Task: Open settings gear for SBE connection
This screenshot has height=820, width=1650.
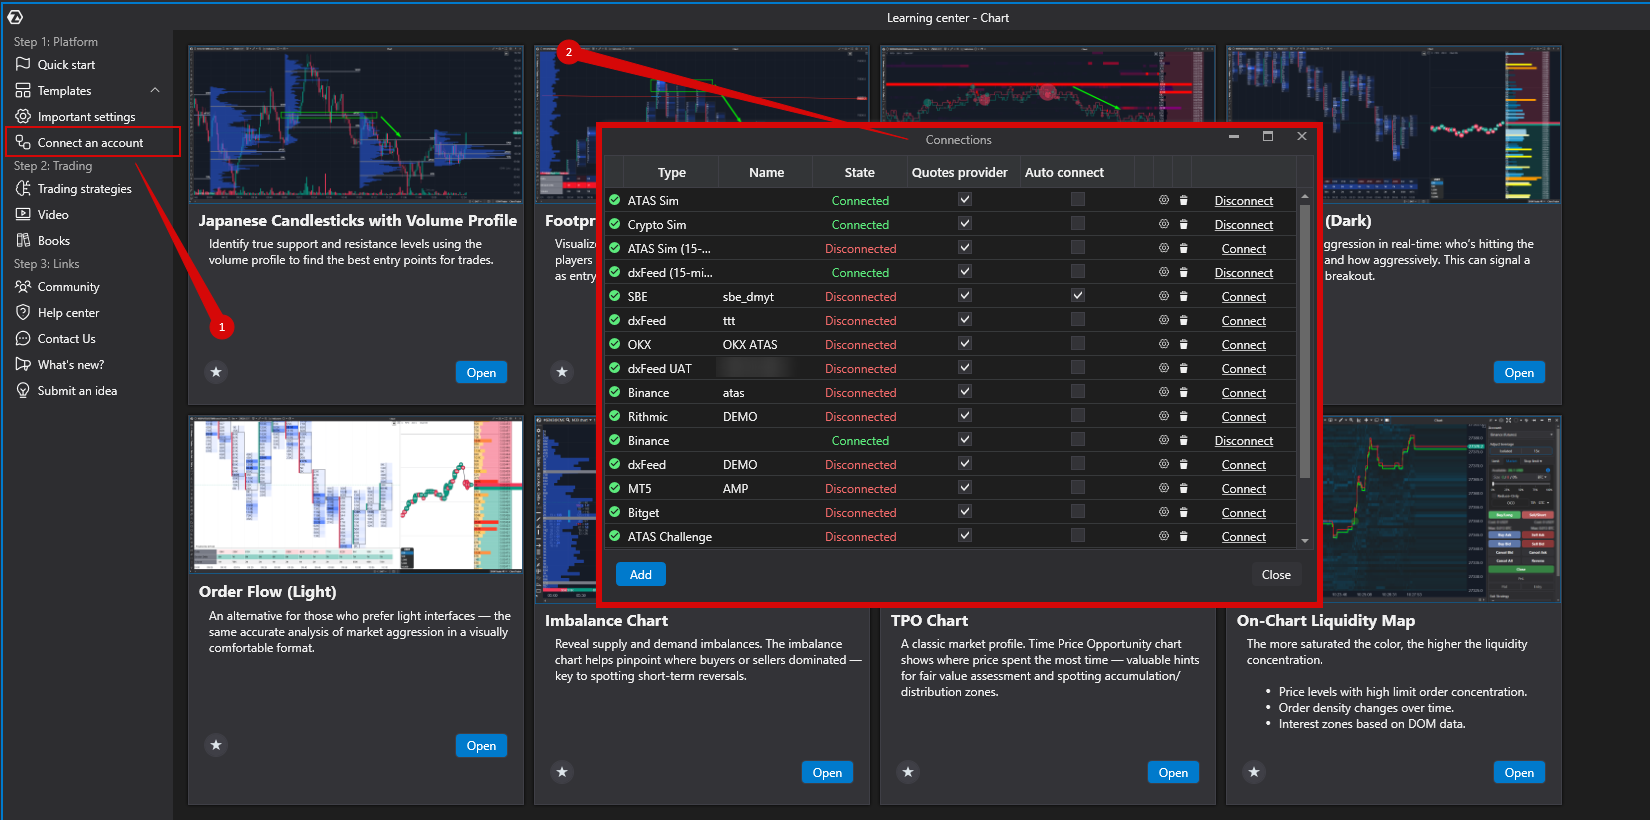Action: click(x=1164, y=296)
